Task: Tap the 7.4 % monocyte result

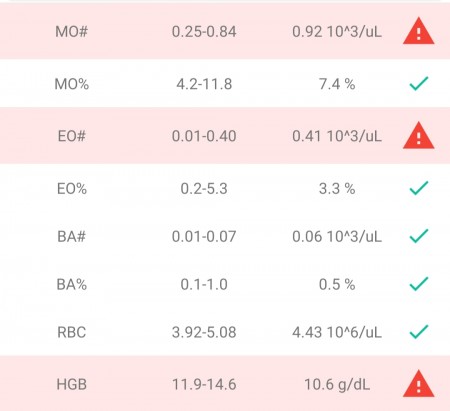Action: click(337, 84)
